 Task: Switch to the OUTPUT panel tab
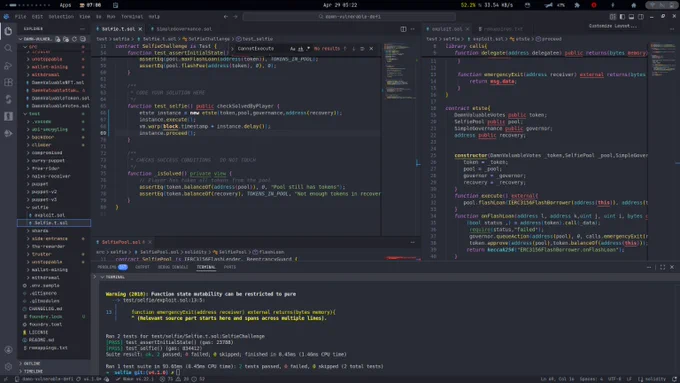pos(142,267)
